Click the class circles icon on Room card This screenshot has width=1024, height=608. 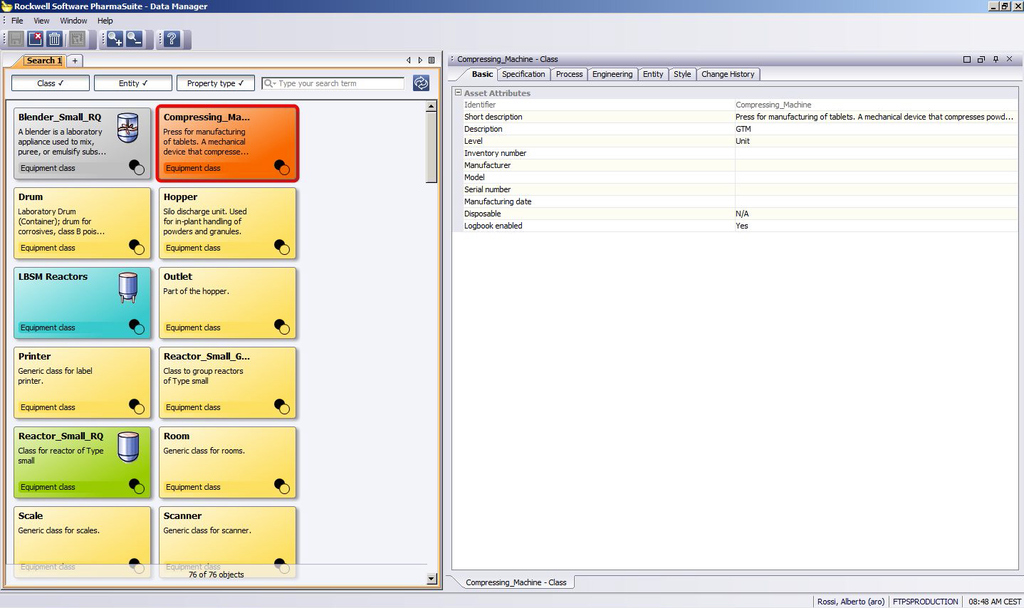[x=282, y=486]
